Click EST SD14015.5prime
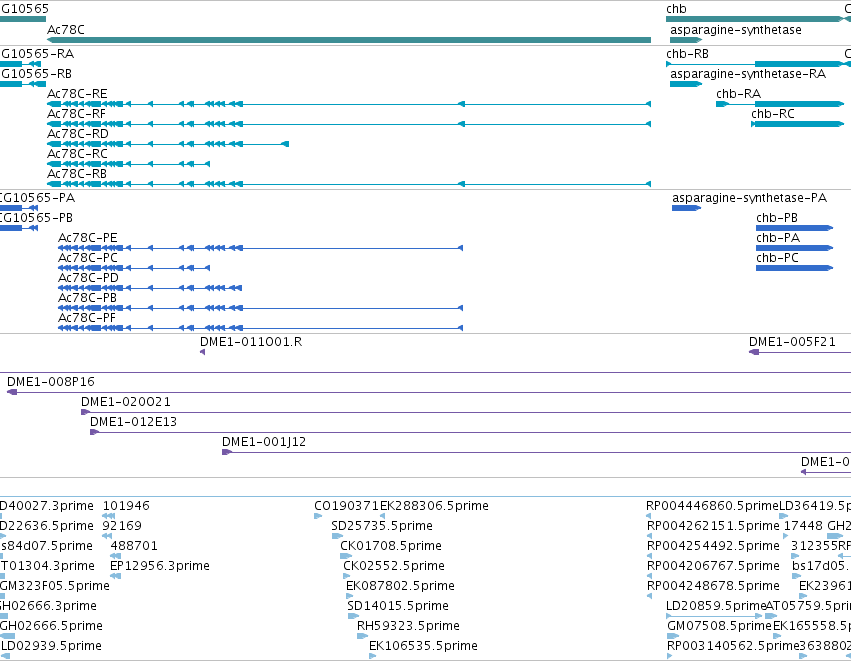Screen dimensions: 851x661 353,616
